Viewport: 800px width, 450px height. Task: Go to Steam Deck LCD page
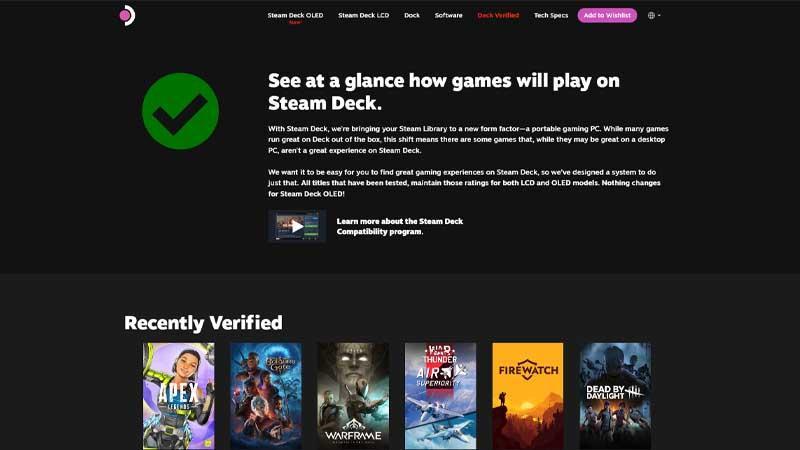click(363, 15)
